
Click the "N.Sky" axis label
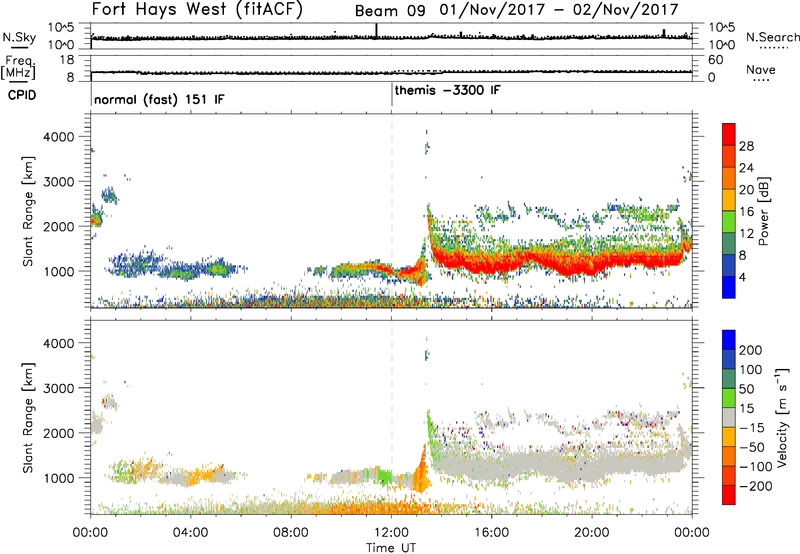(x=19, y=37)
